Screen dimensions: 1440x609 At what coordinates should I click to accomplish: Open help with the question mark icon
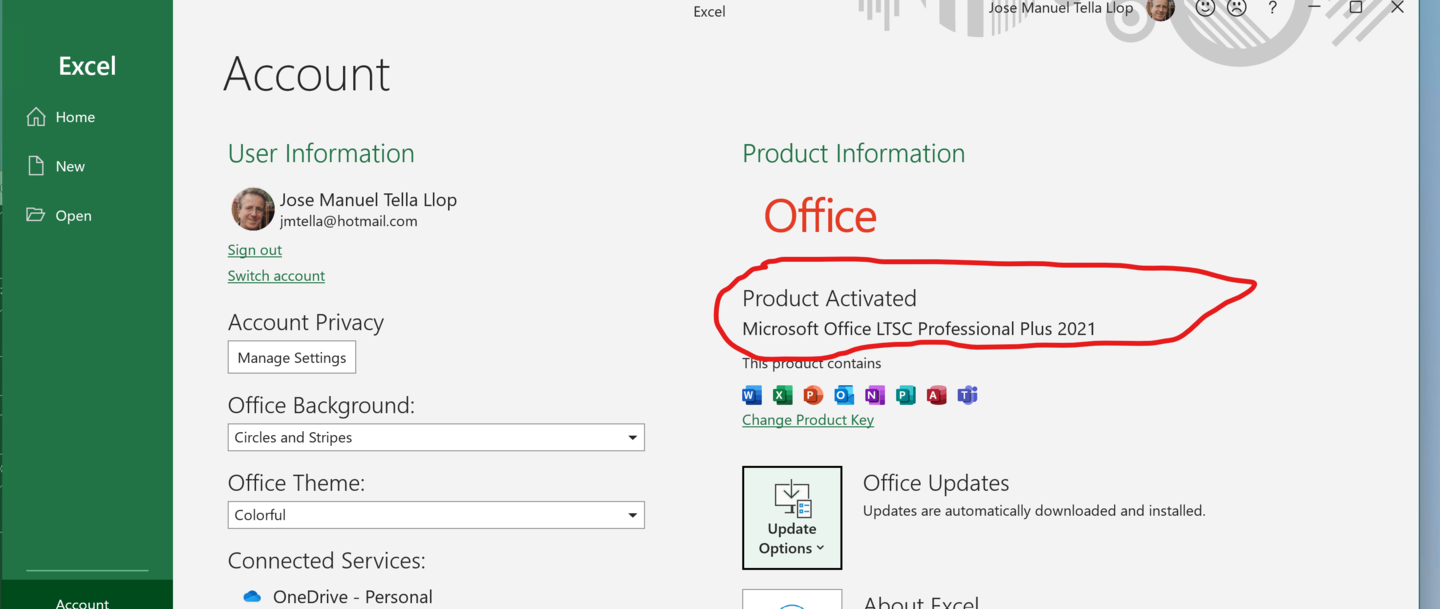[x=1272, y=8]
